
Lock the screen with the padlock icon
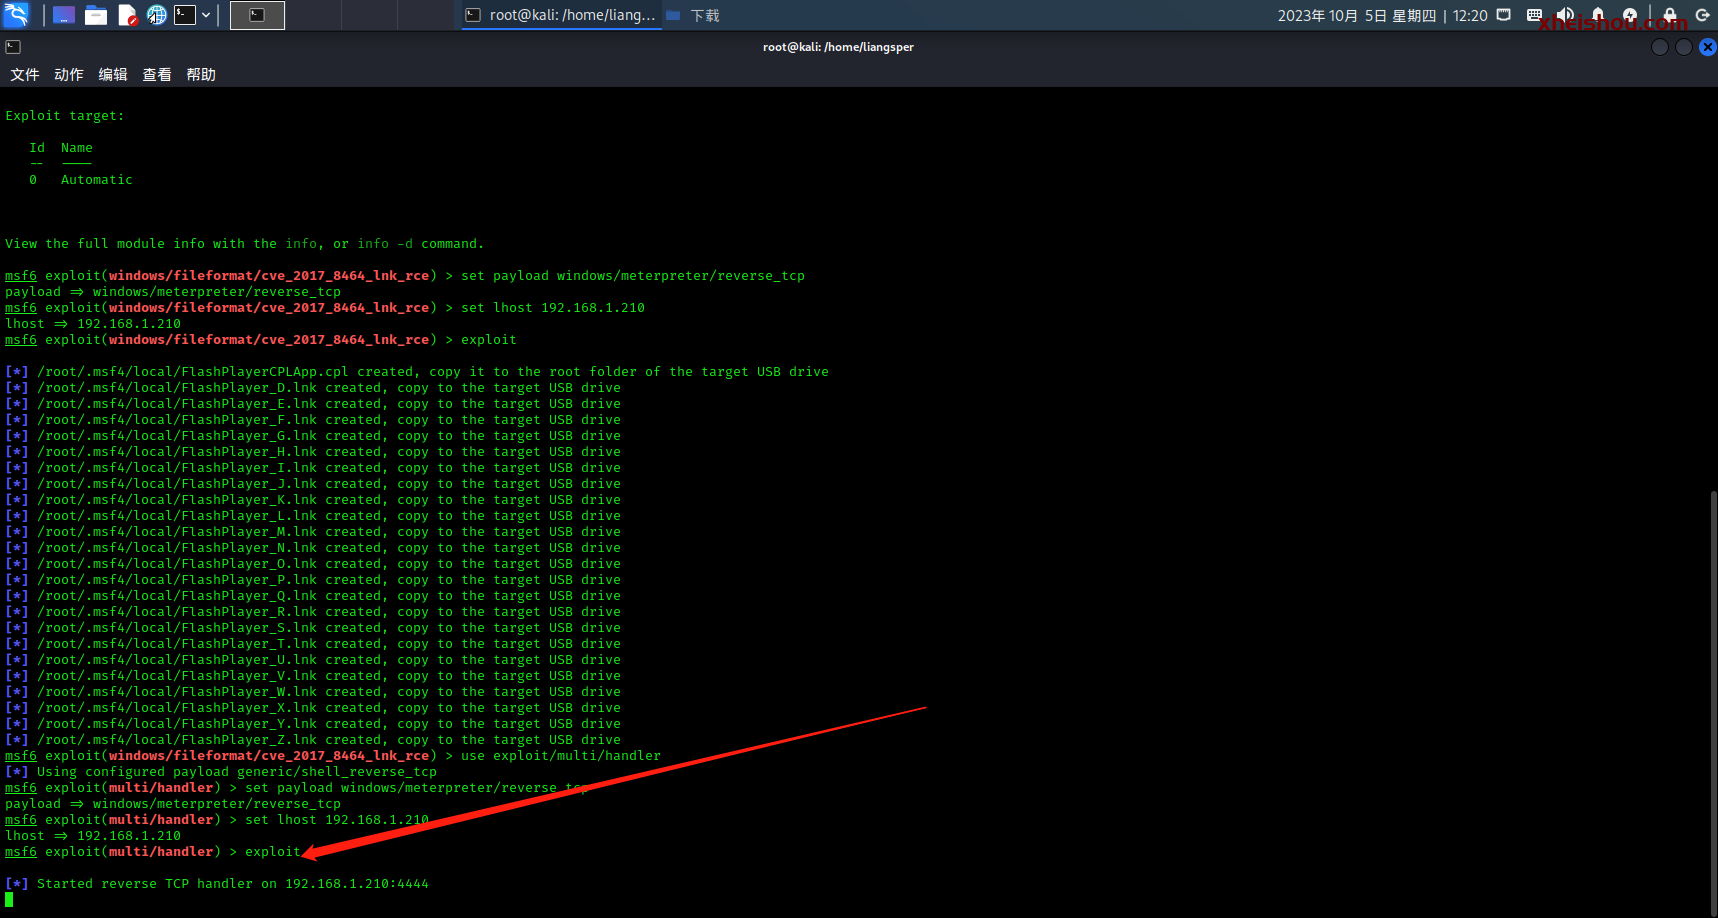tap(1669, 15)
